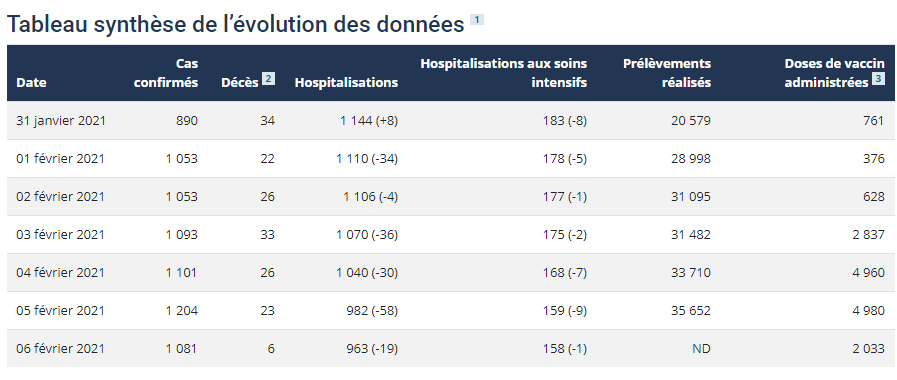Select the Hospitalisations column header
897x380 pixels.
pos(346,82)
